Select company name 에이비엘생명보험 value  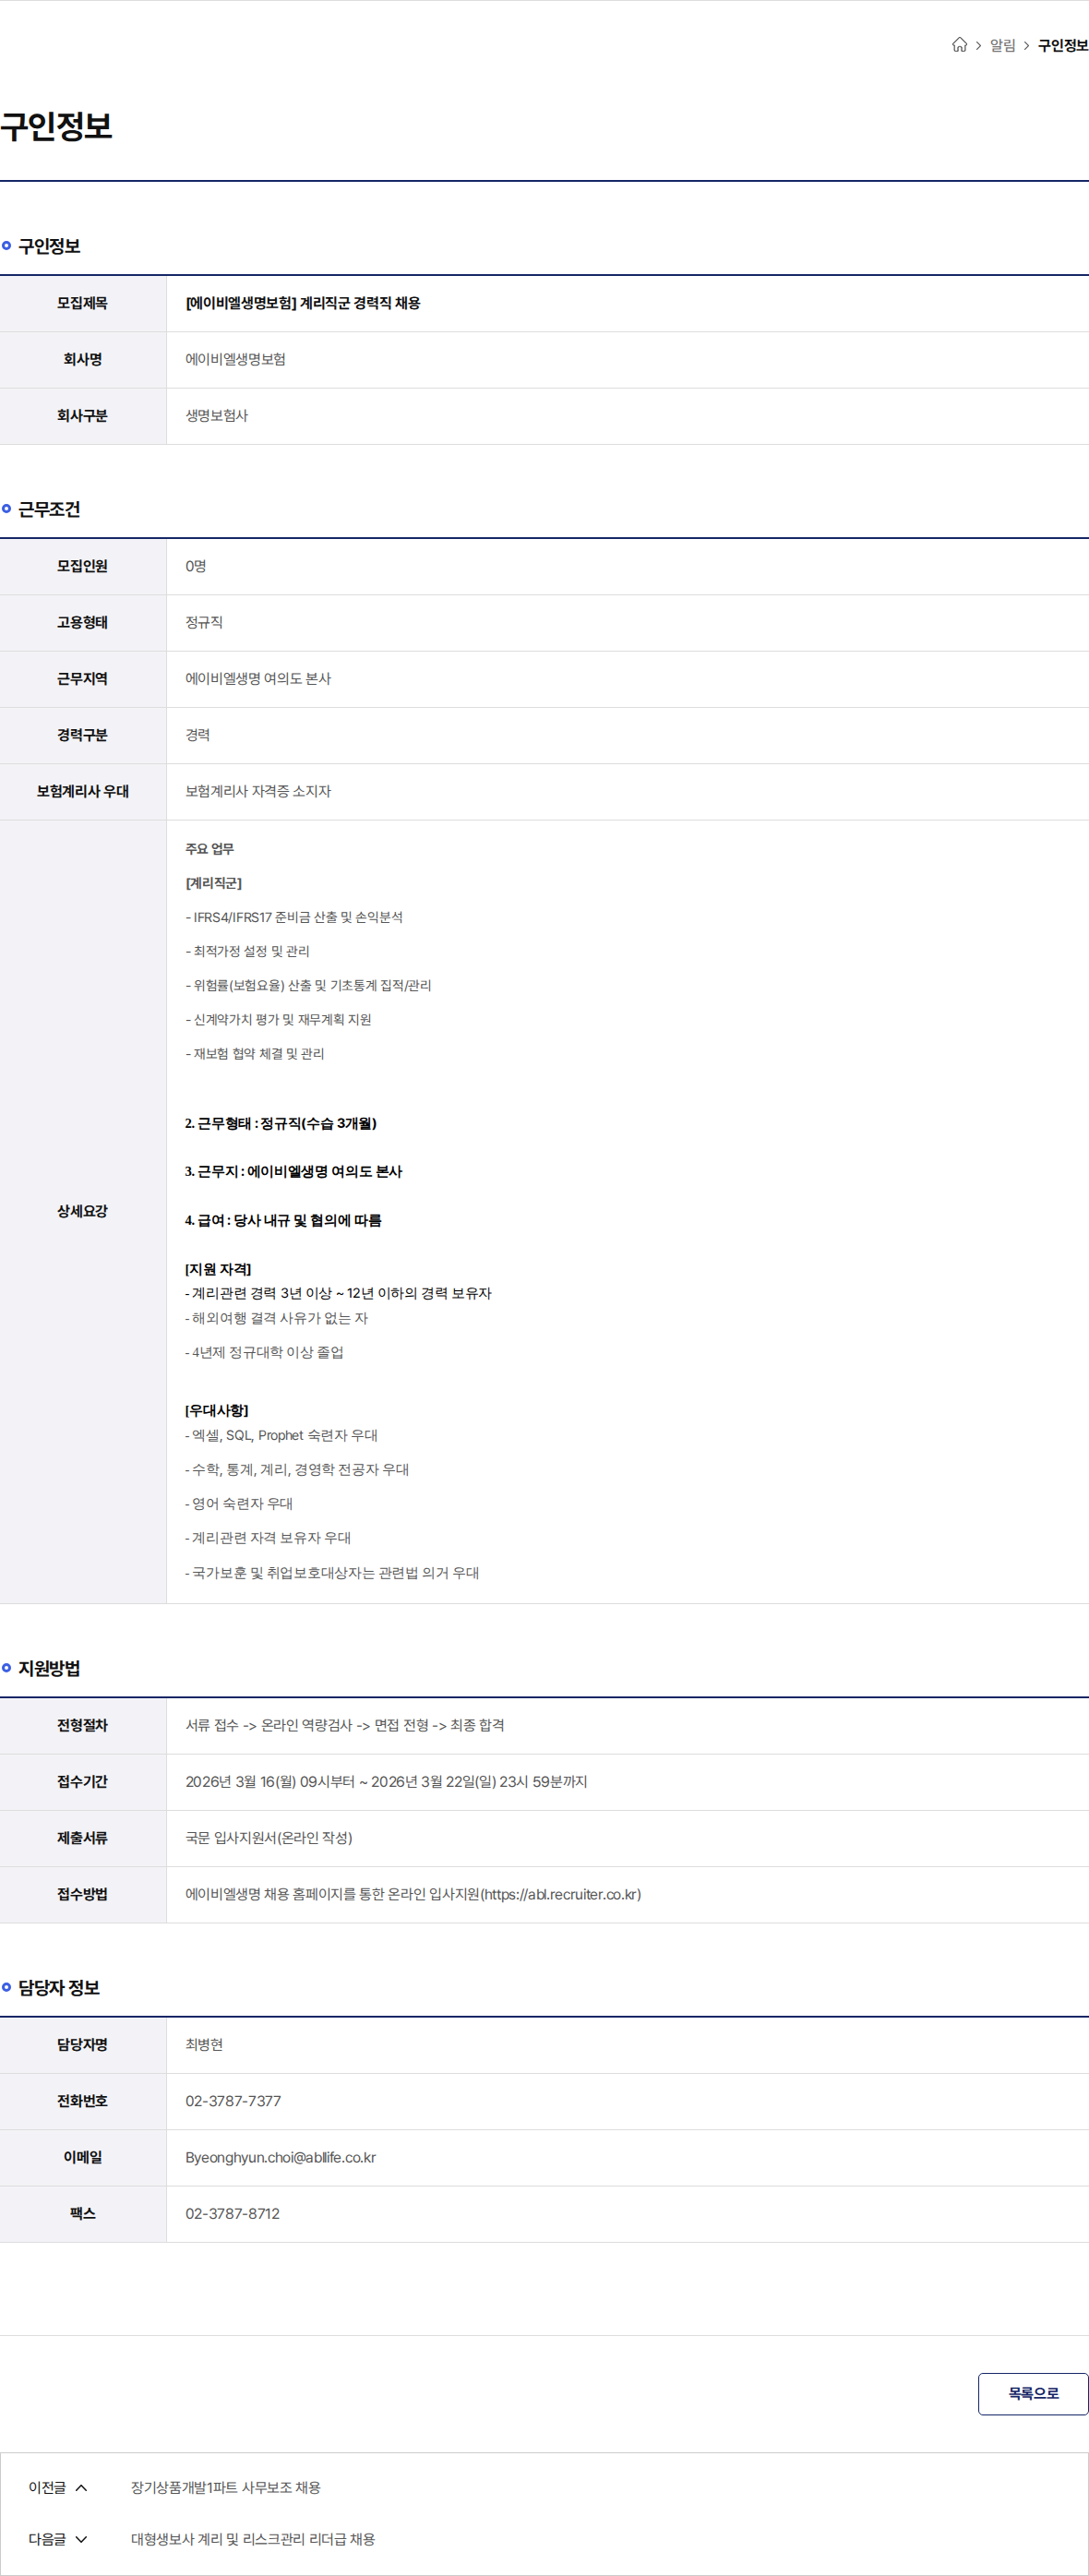(235, 359)
